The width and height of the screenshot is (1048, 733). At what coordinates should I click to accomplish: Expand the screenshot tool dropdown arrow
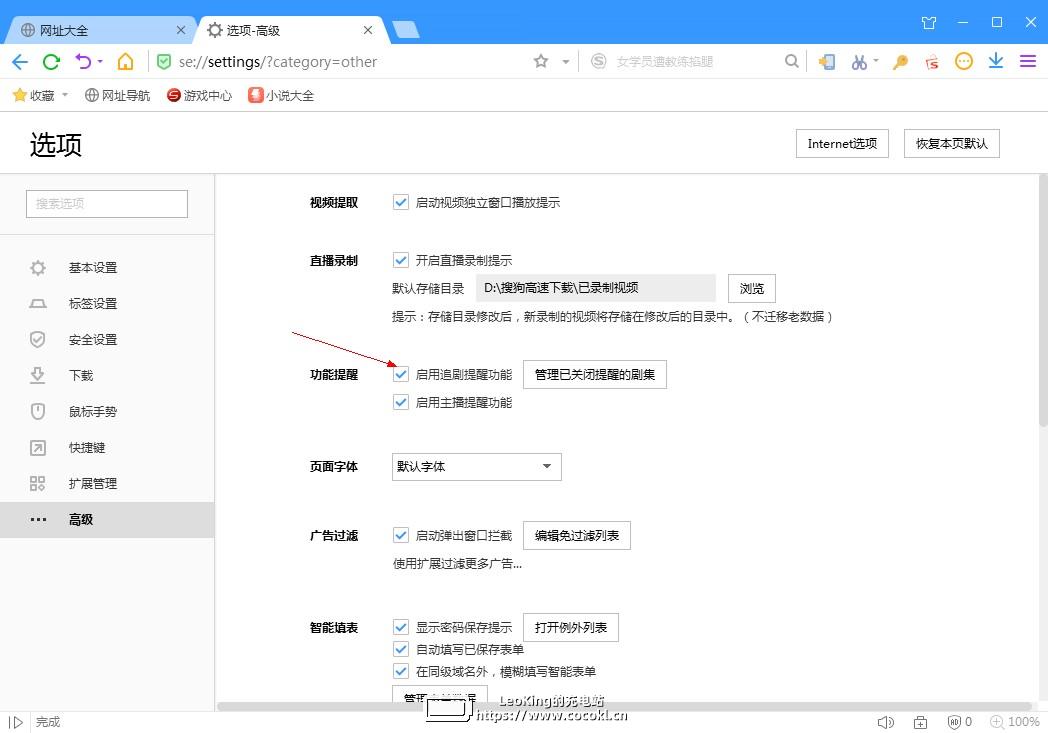pyautogui.click(x=876, y=61)
